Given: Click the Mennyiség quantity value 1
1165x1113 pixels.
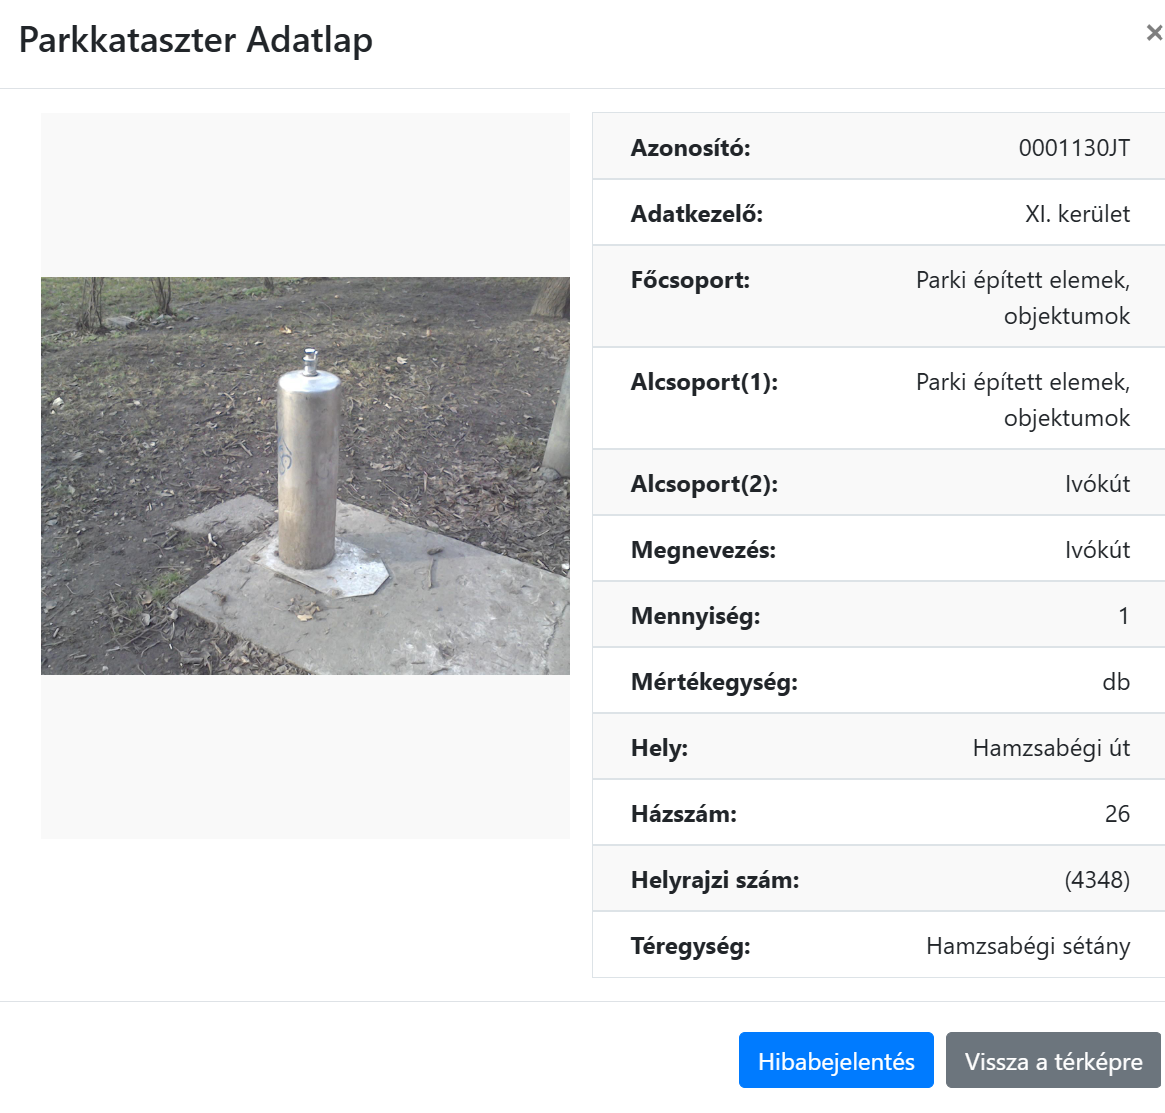Looking at the screenshot, I should pyautogui.click(x=1123, y=616).
